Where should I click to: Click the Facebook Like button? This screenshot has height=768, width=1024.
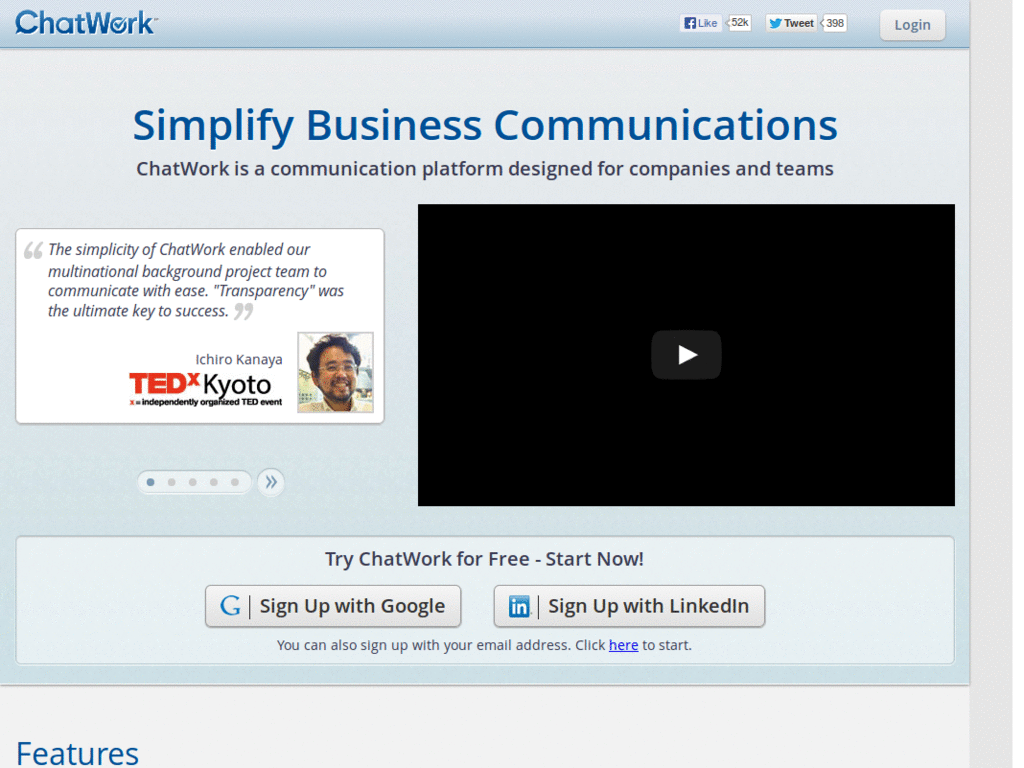700,24
